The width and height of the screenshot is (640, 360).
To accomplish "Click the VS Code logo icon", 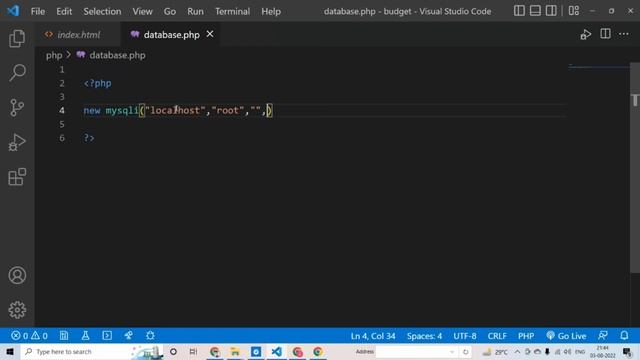I will (13, 11).
